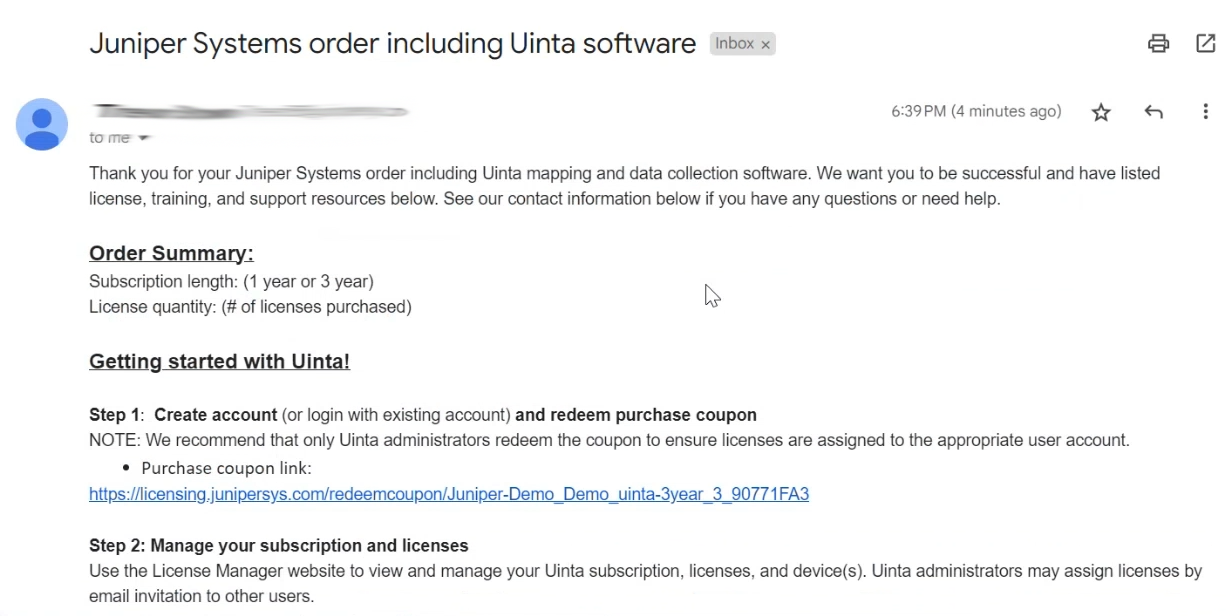Image resolution: width=1226 pixels, height=616 pixels.
Task: Click the Step 2 subscription and licenses heading
Action: pyautogui.click(x=278, y=546)
